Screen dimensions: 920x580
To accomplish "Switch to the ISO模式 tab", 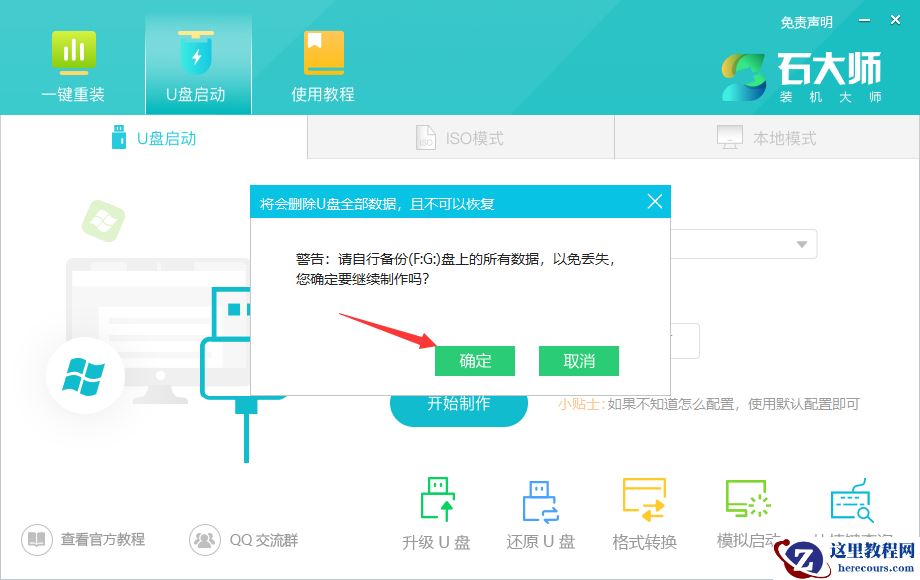I will point(460,137).
